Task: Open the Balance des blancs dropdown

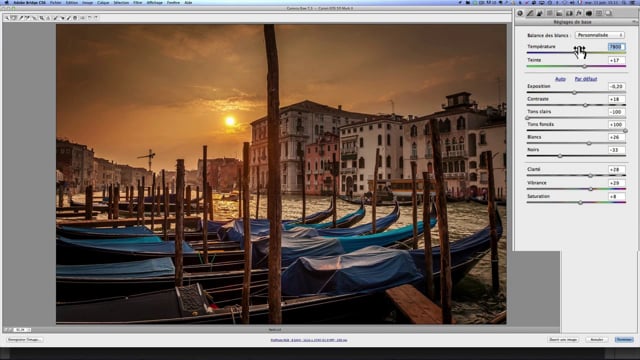Action: coord(600,35)
